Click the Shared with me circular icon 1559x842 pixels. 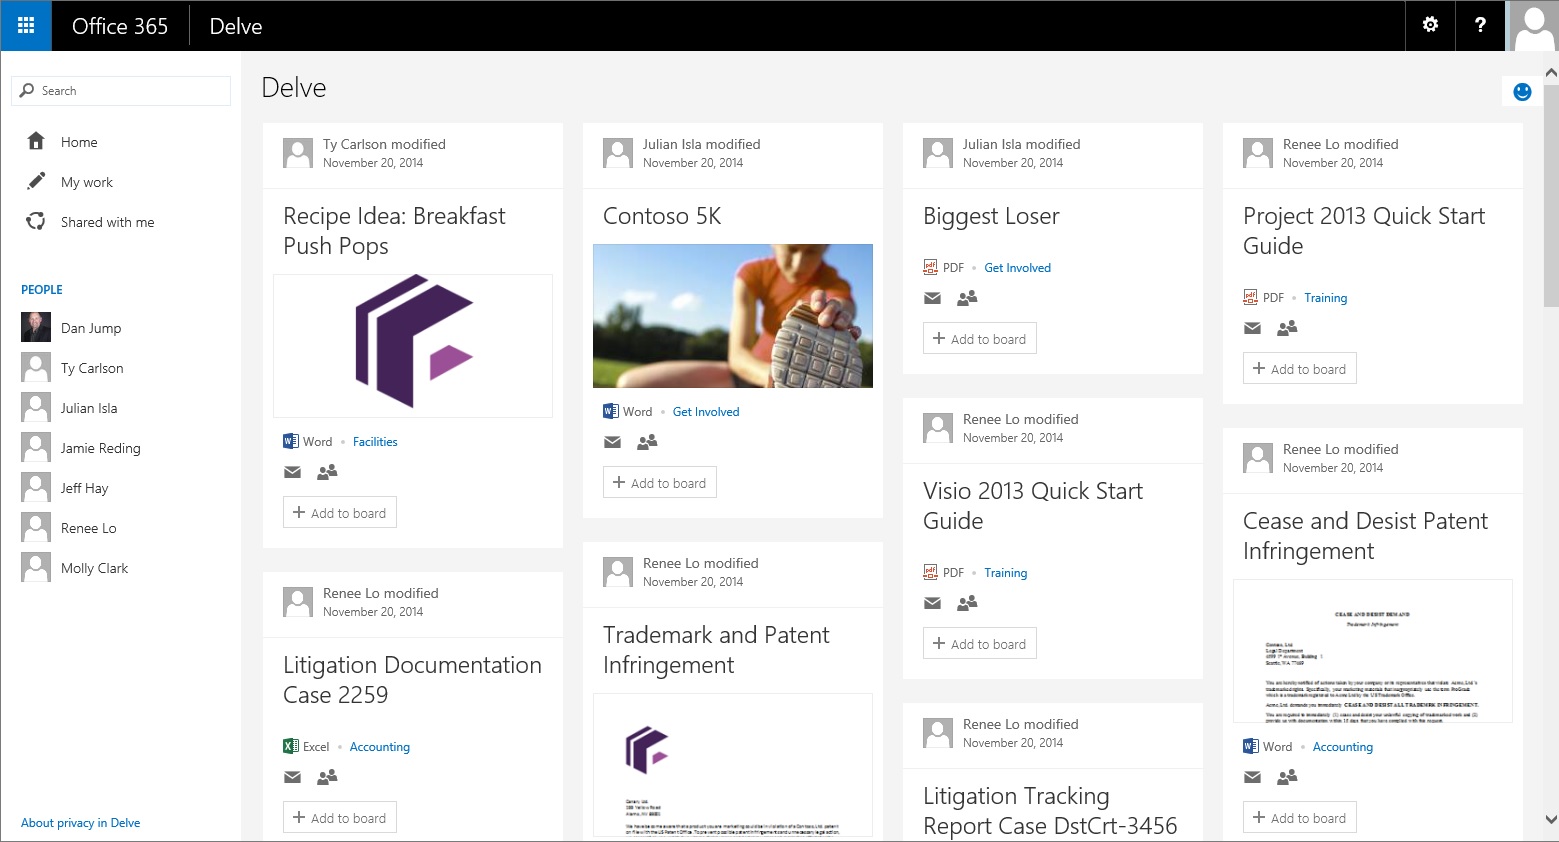(x=36, y=221)
